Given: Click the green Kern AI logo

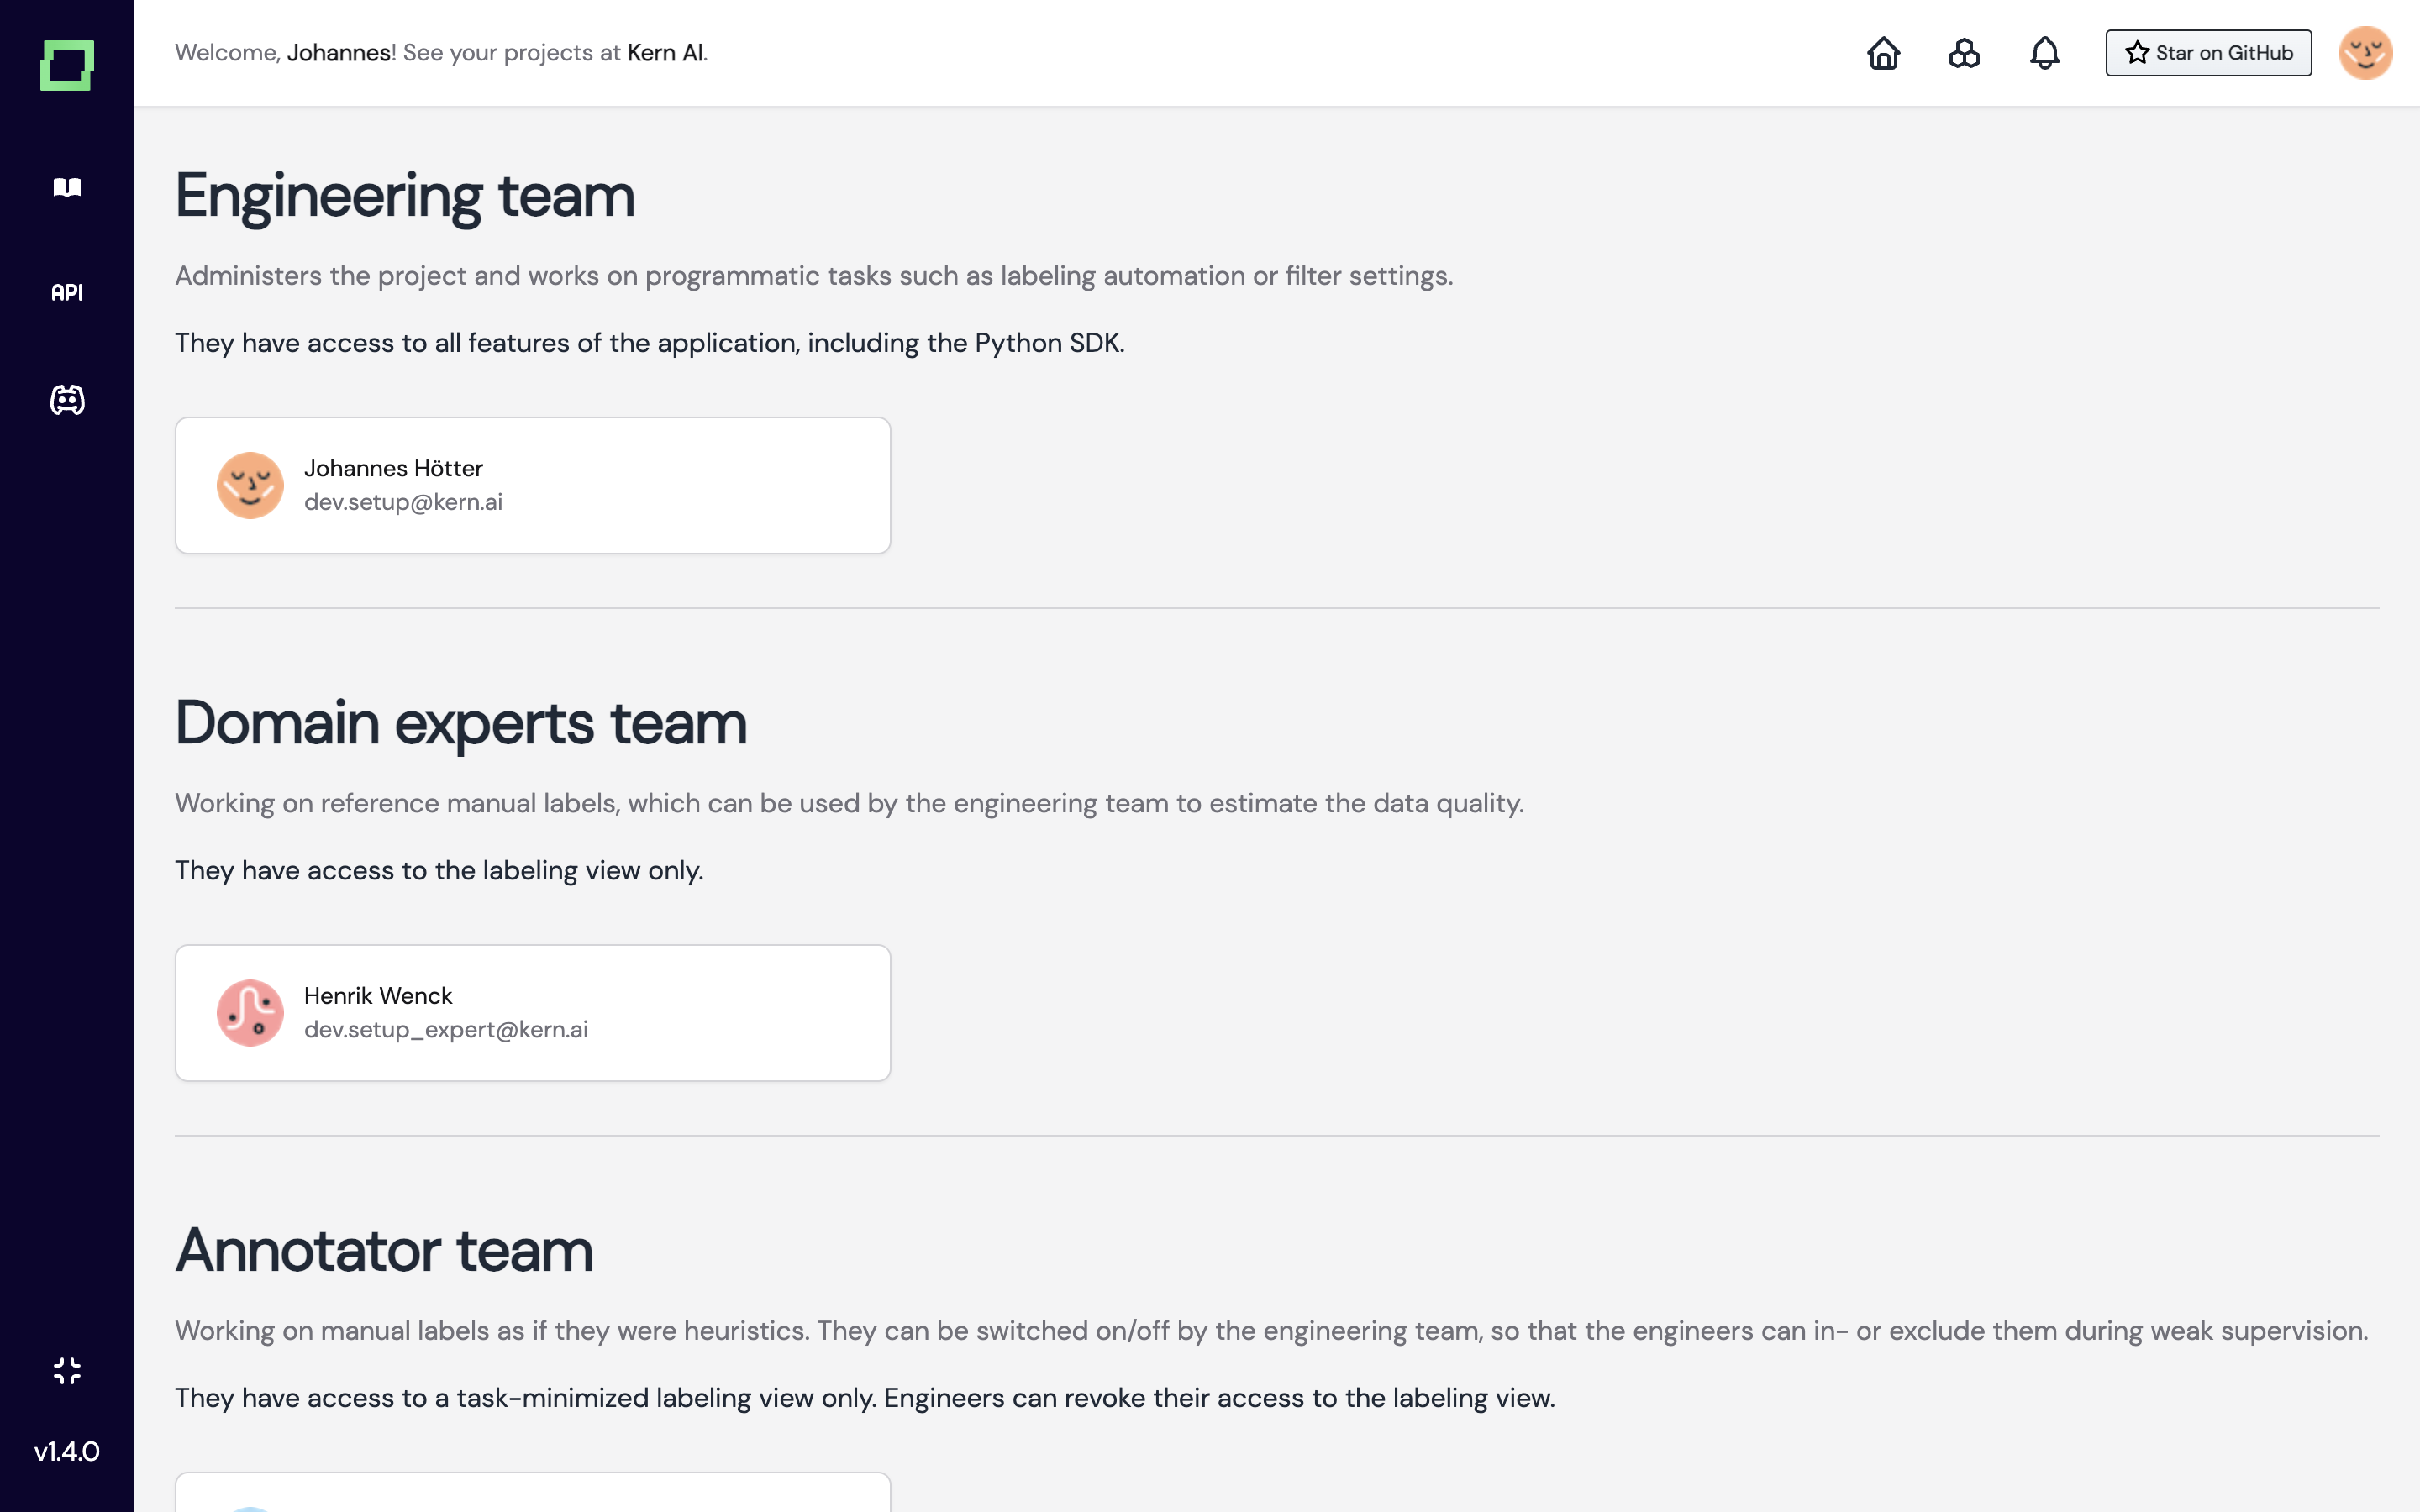Looking at the screenshot, I should [67, 65].
